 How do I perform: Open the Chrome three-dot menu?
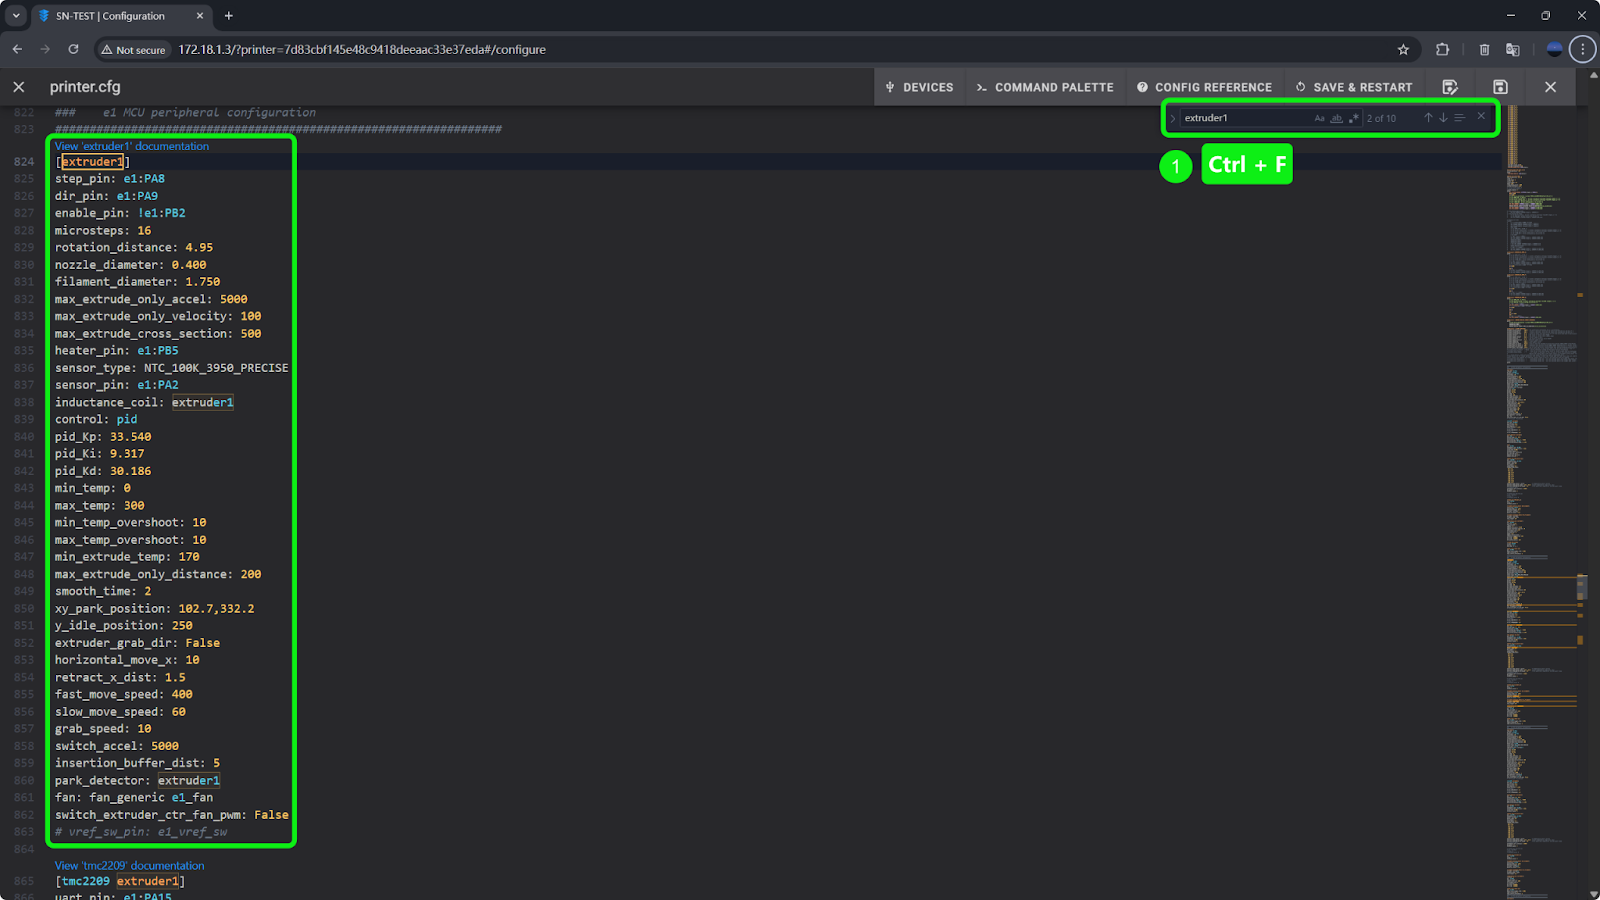[x=1582, y=49]
